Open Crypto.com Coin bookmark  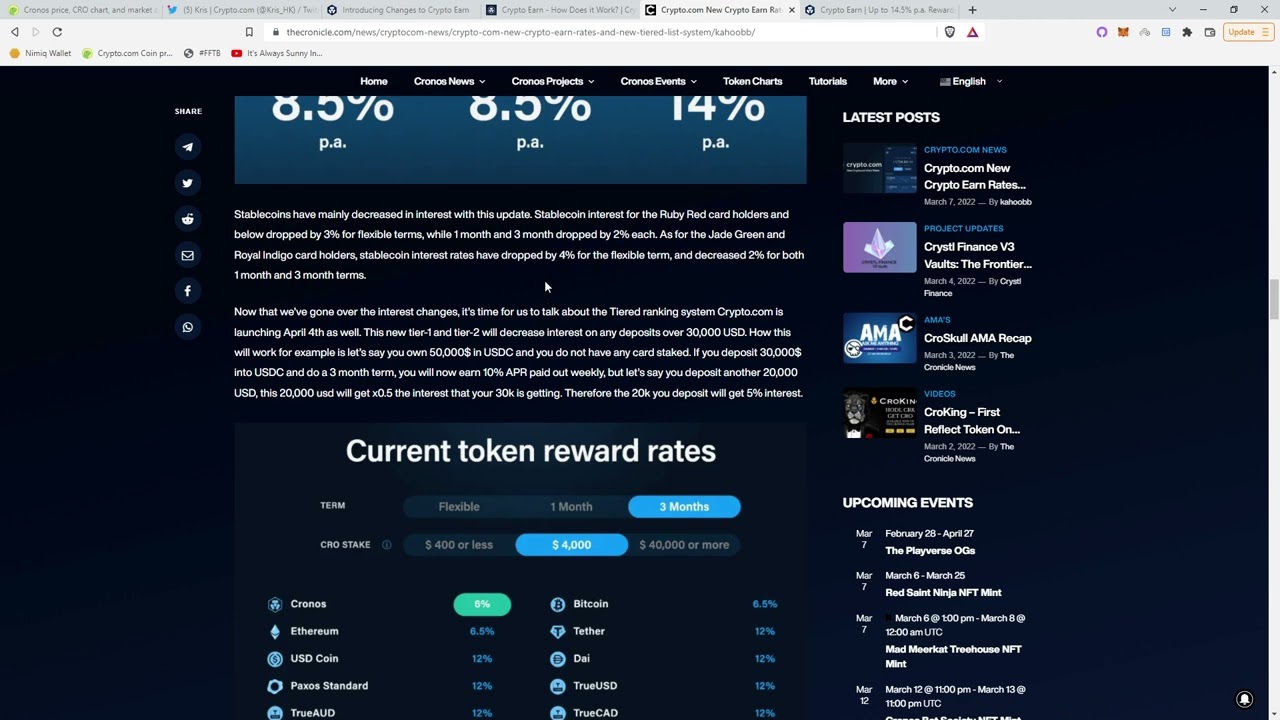(127, 53)
